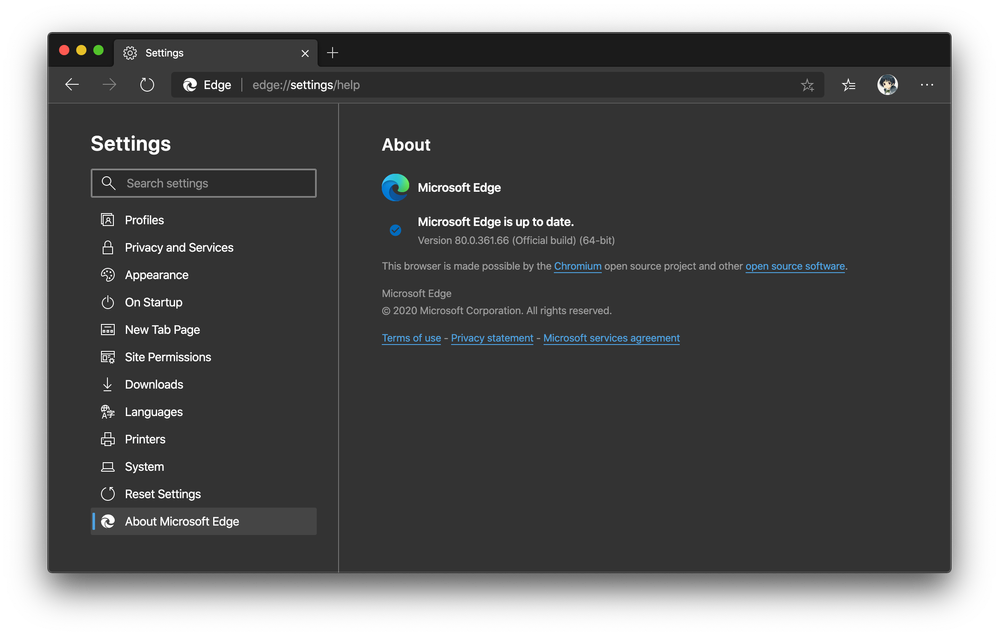Open Reset Settings section
This screenshot has width=999, height=636.
pos(204,494)
